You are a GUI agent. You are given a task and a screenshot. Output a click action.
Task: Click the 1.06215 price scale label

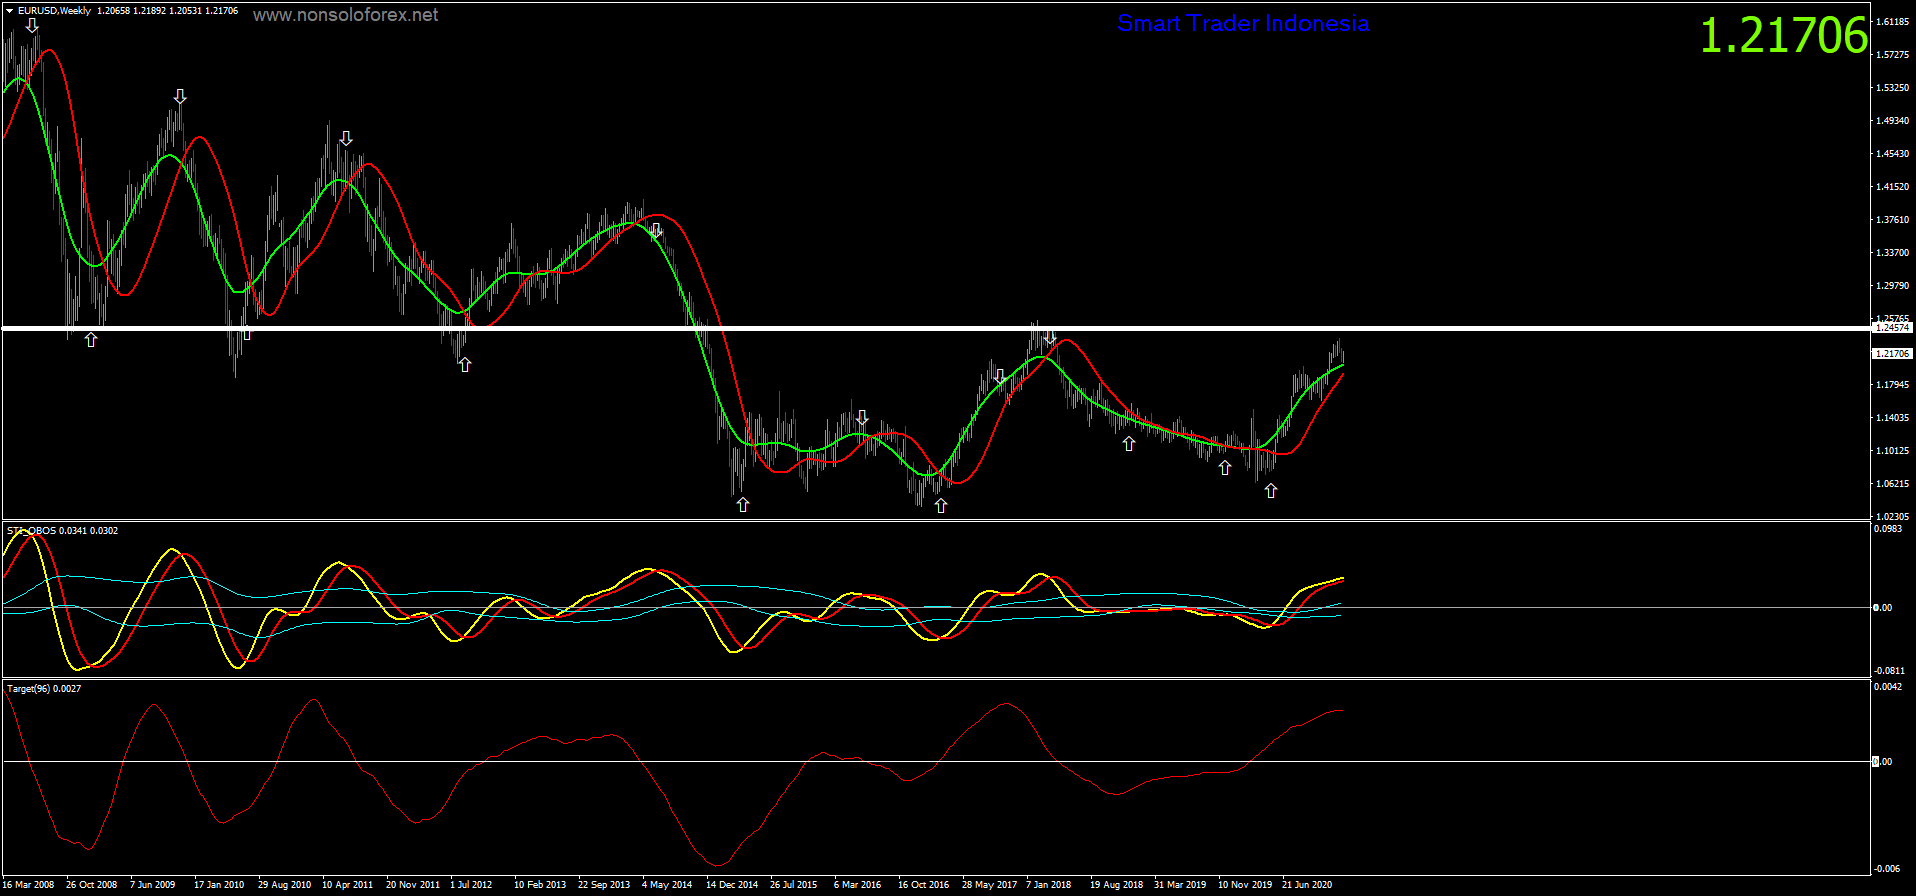tap(1893, 484)
